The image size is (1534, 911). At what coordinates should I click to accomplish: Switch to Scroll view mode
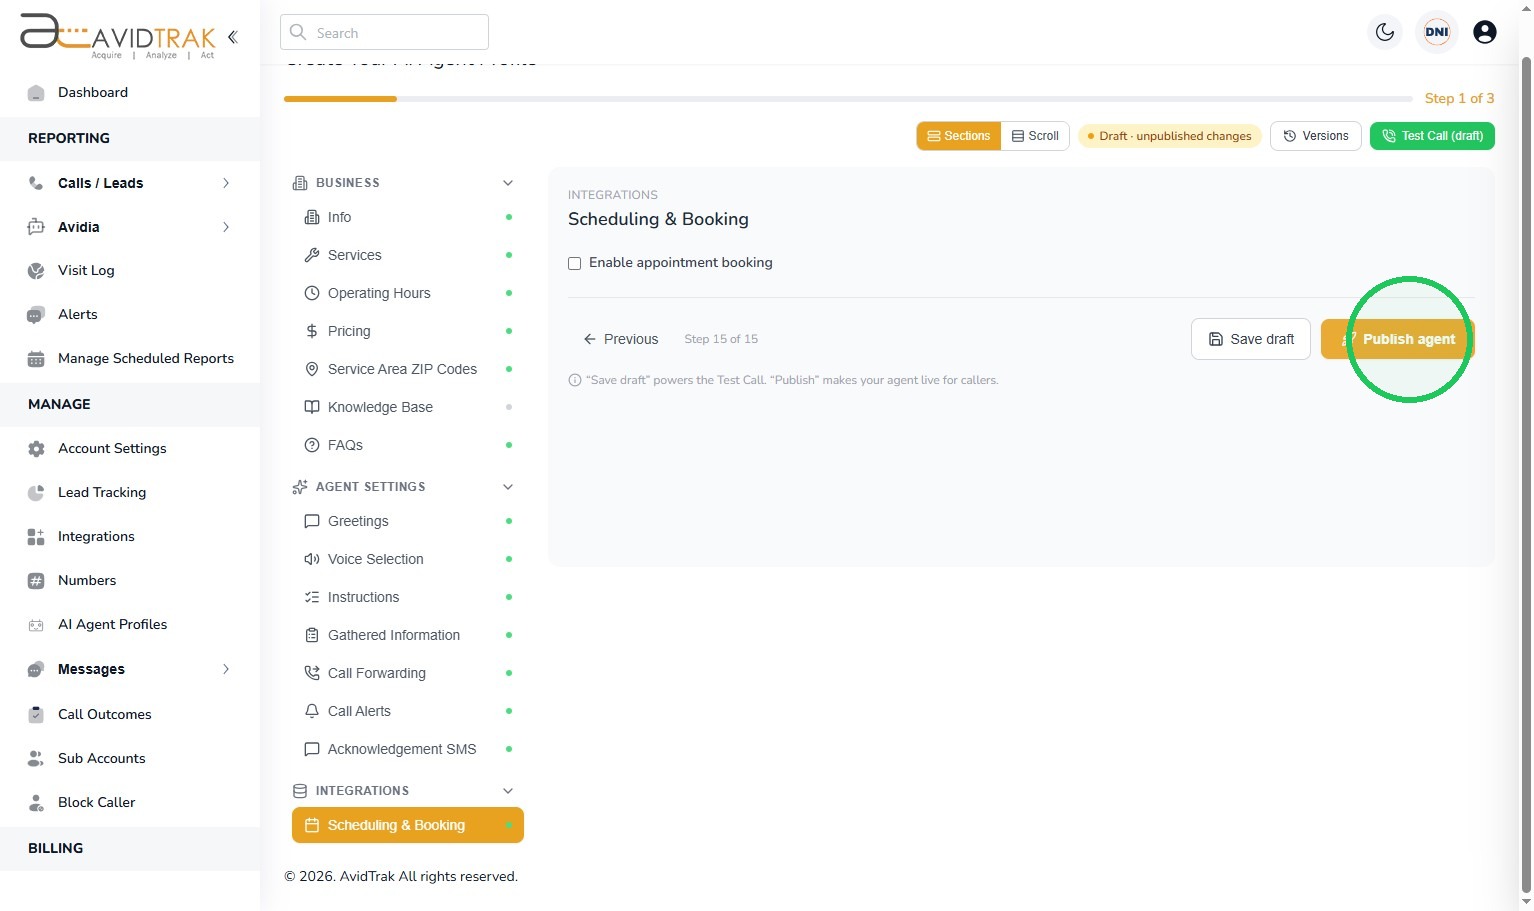(1035, 136)
